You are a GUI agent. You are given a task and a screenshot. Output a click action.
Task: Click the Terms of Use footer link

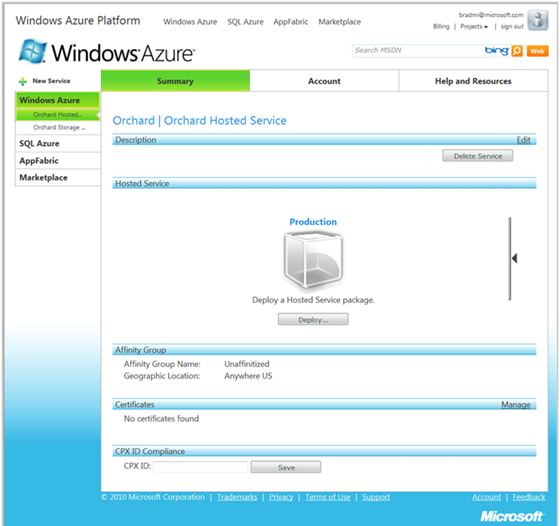[x=328, y=497]
